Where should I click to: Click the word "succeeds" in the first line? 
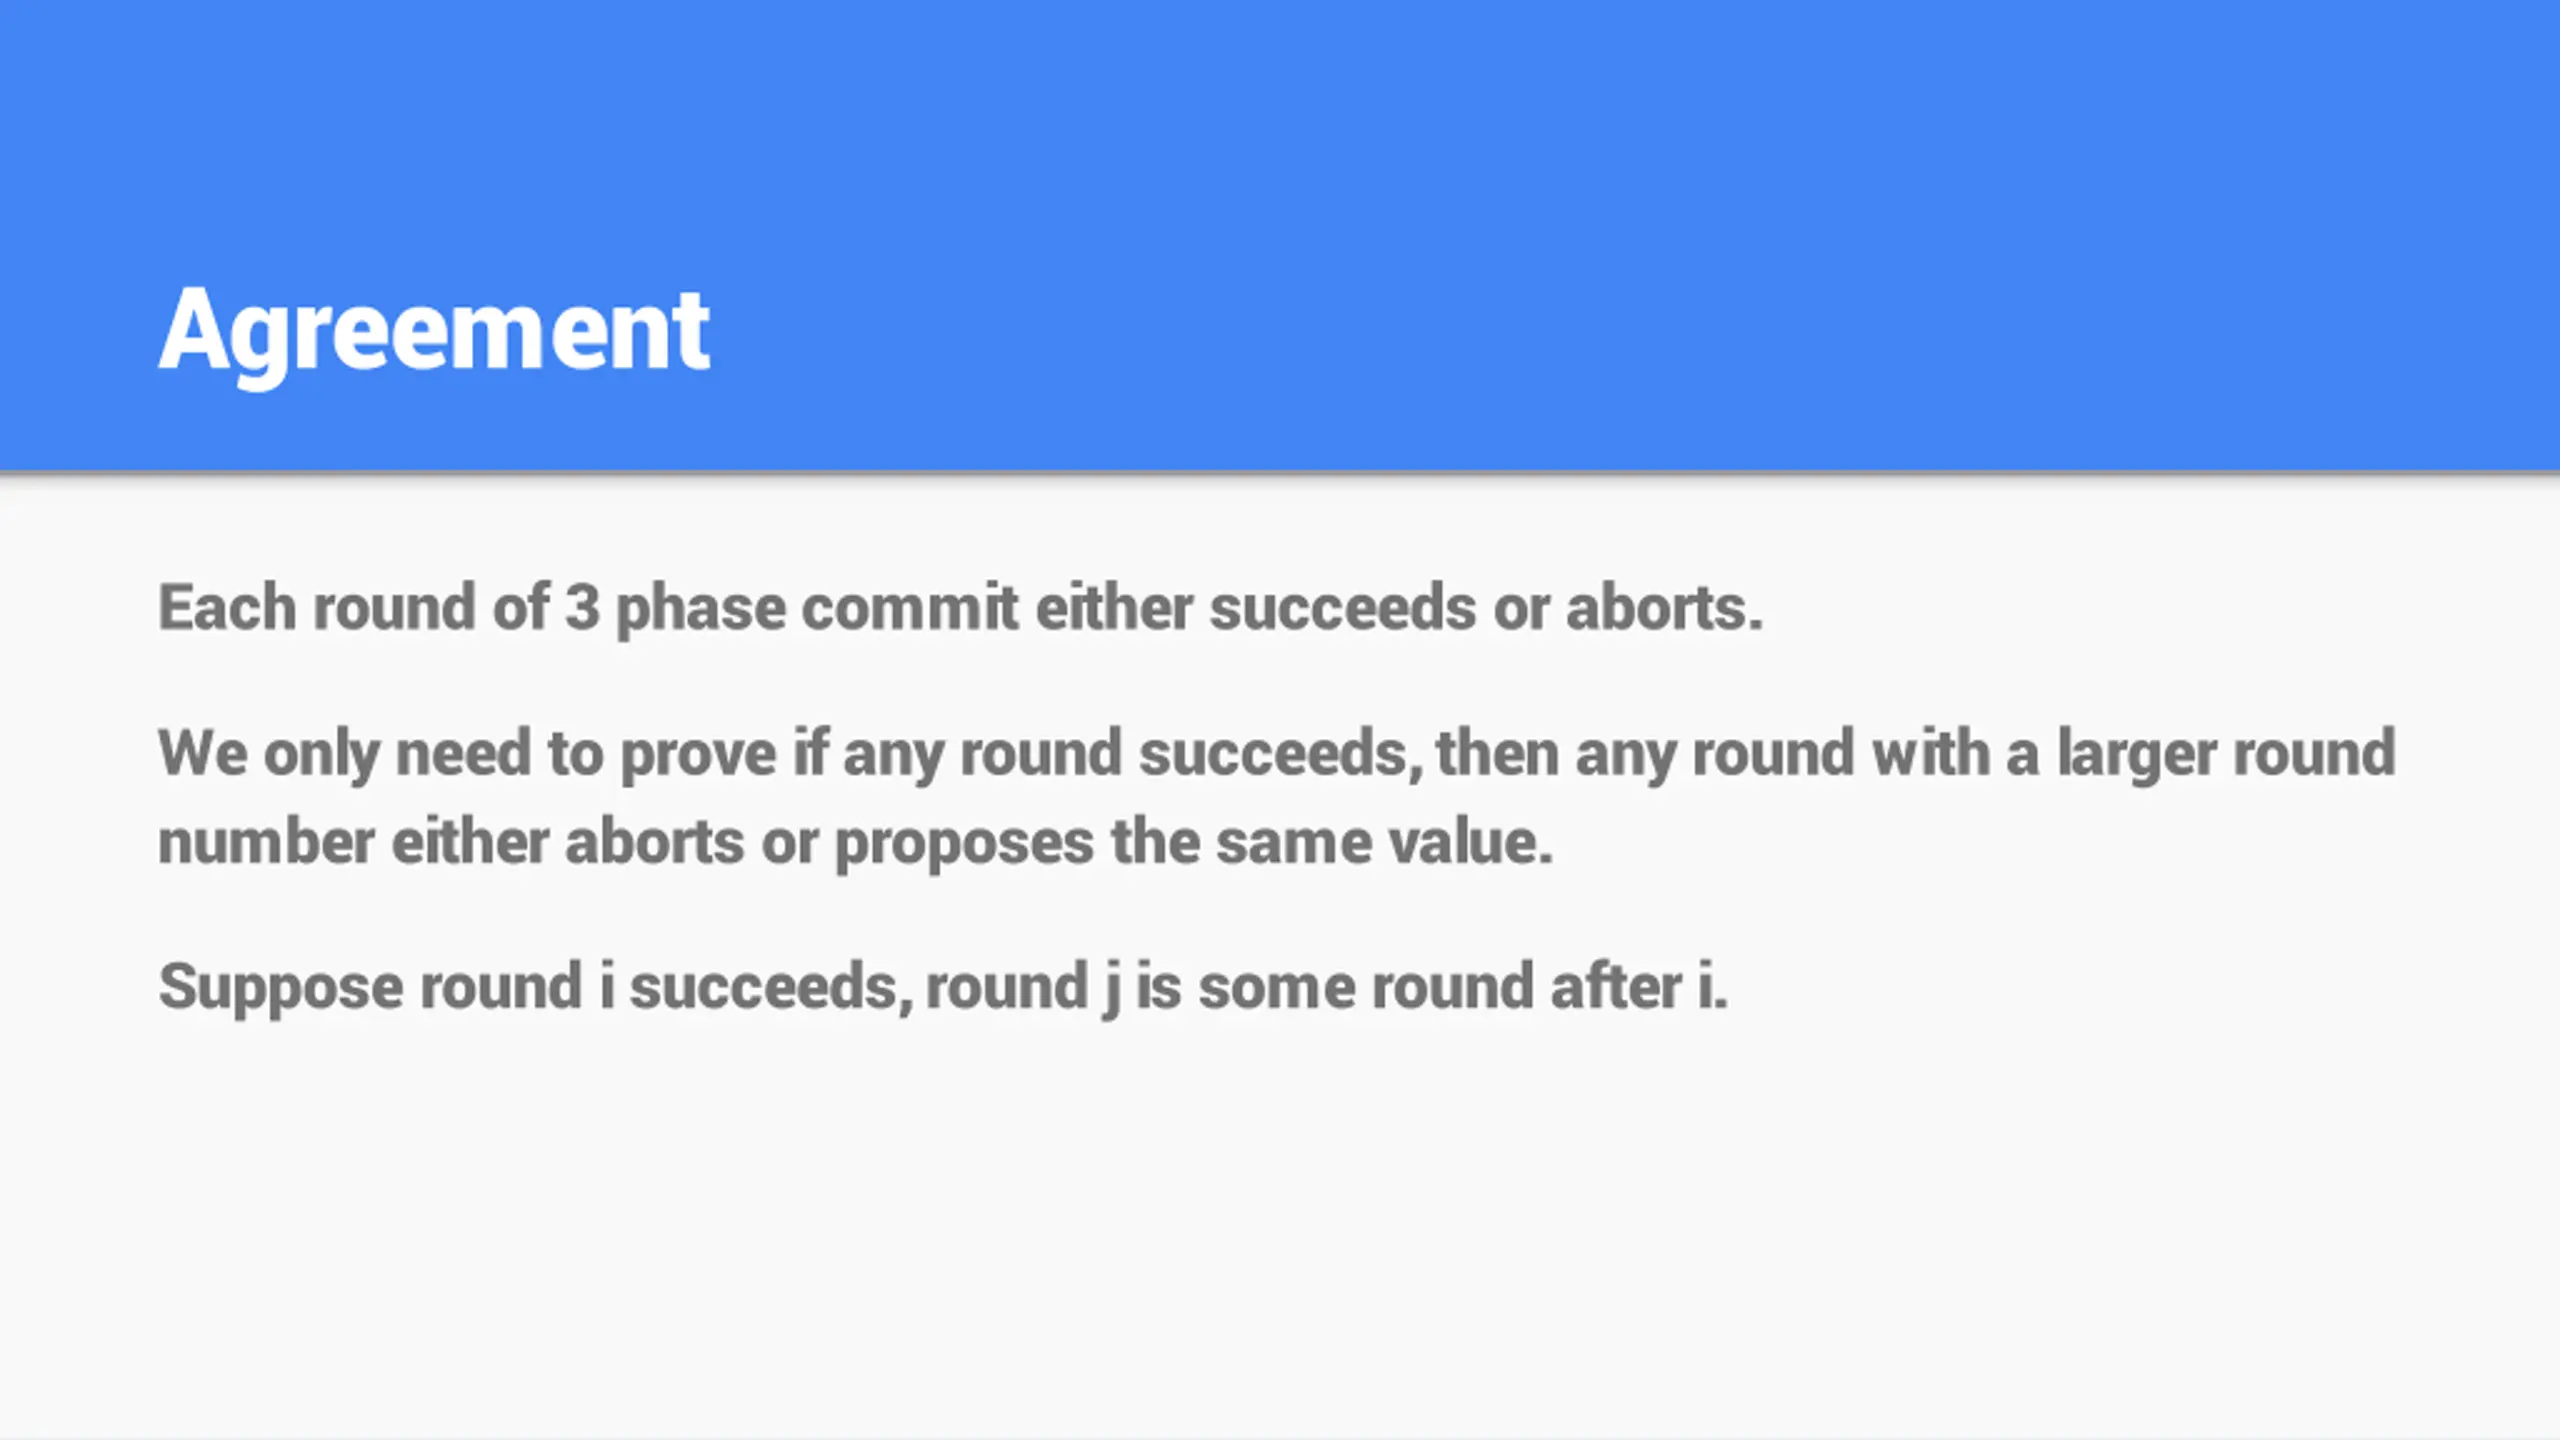point(1342,608)
